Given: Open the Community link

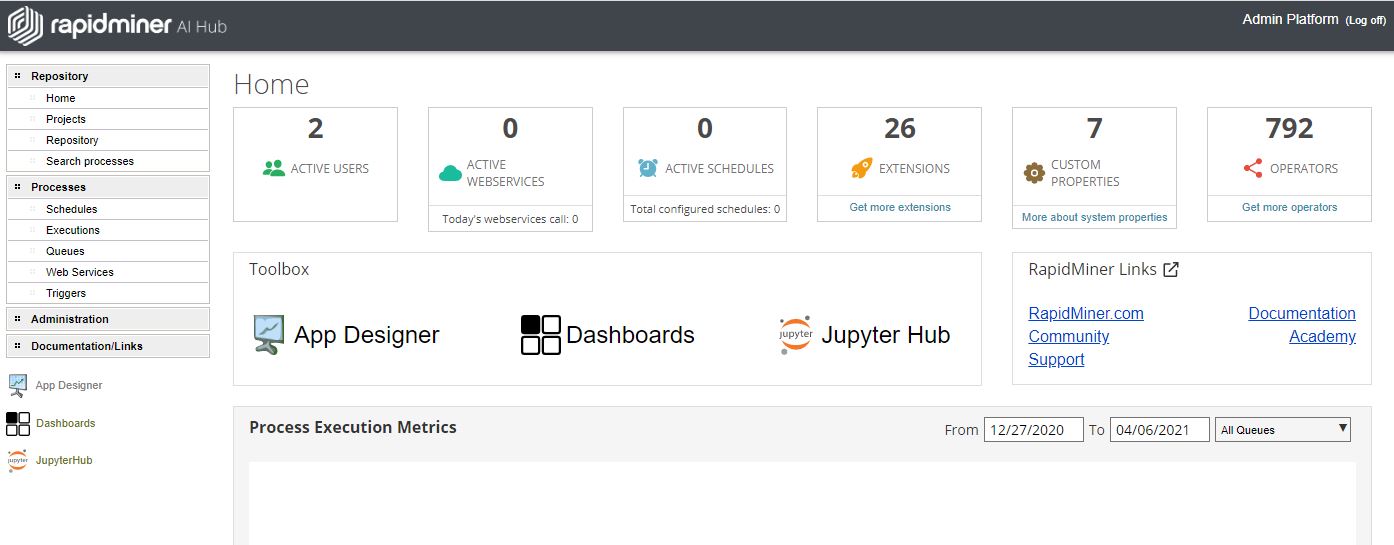Looking at the screenshot, I should click(x=1068, y=336).
